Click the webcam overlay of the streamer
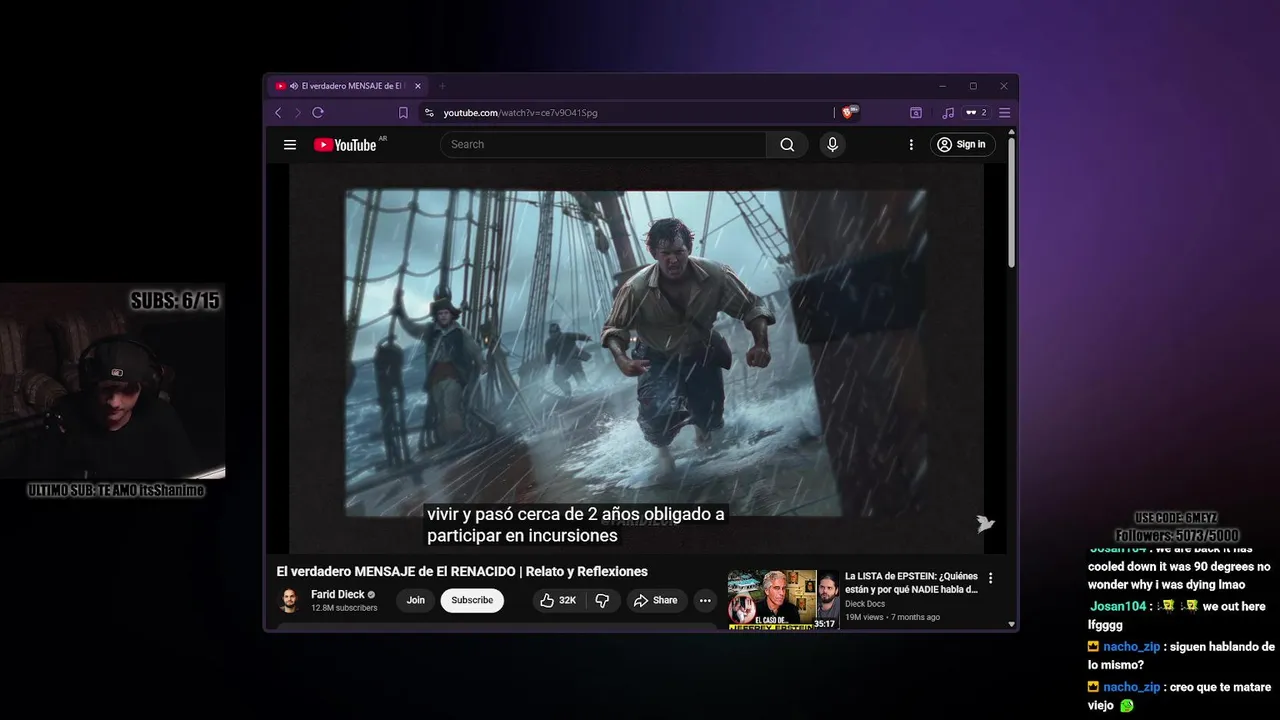The height and width of the screenshot is (720, 1280). (x=112, y=382)
